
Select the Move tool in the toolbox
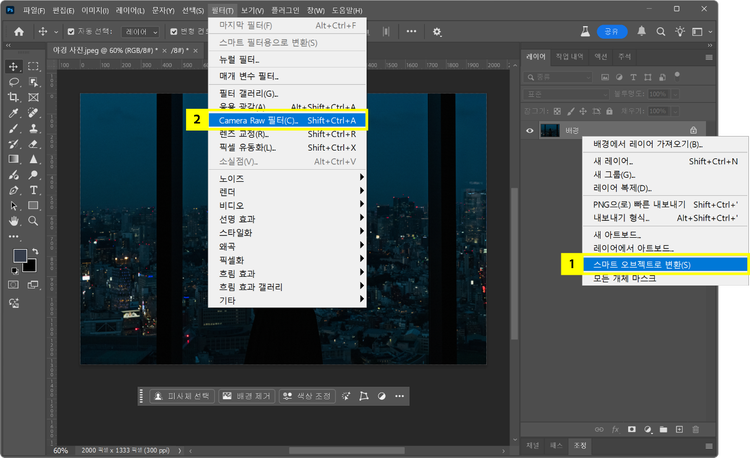click(x=13, y=66)
